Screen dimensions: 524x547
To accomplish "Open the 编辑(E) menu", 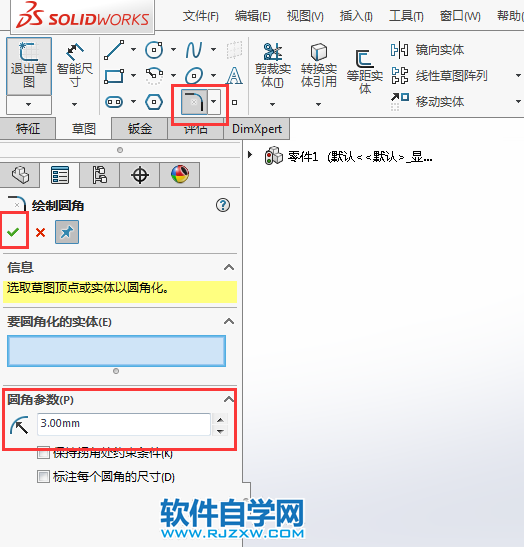I will pyautogui.click(x=253, y=16).
